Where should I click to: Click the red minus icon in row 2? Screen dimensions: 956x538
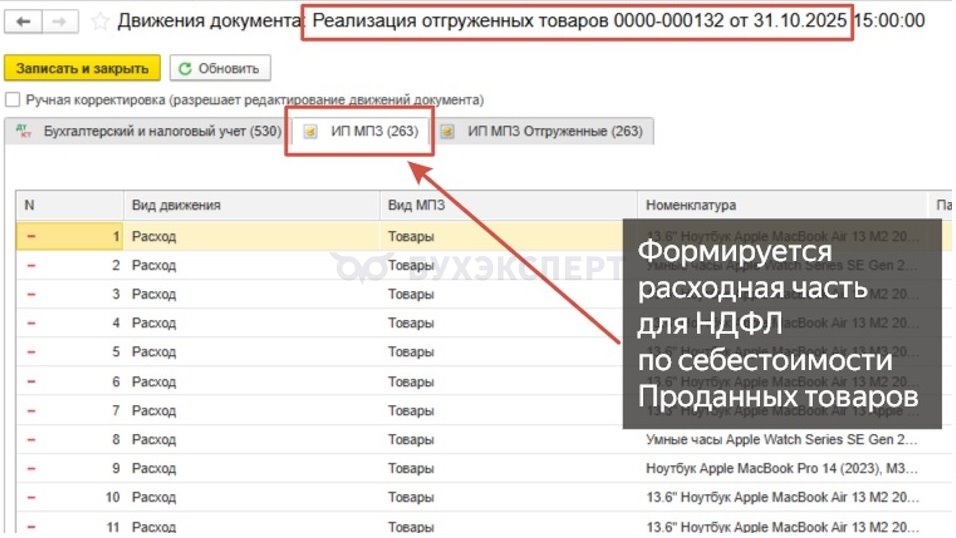point(31,265)
